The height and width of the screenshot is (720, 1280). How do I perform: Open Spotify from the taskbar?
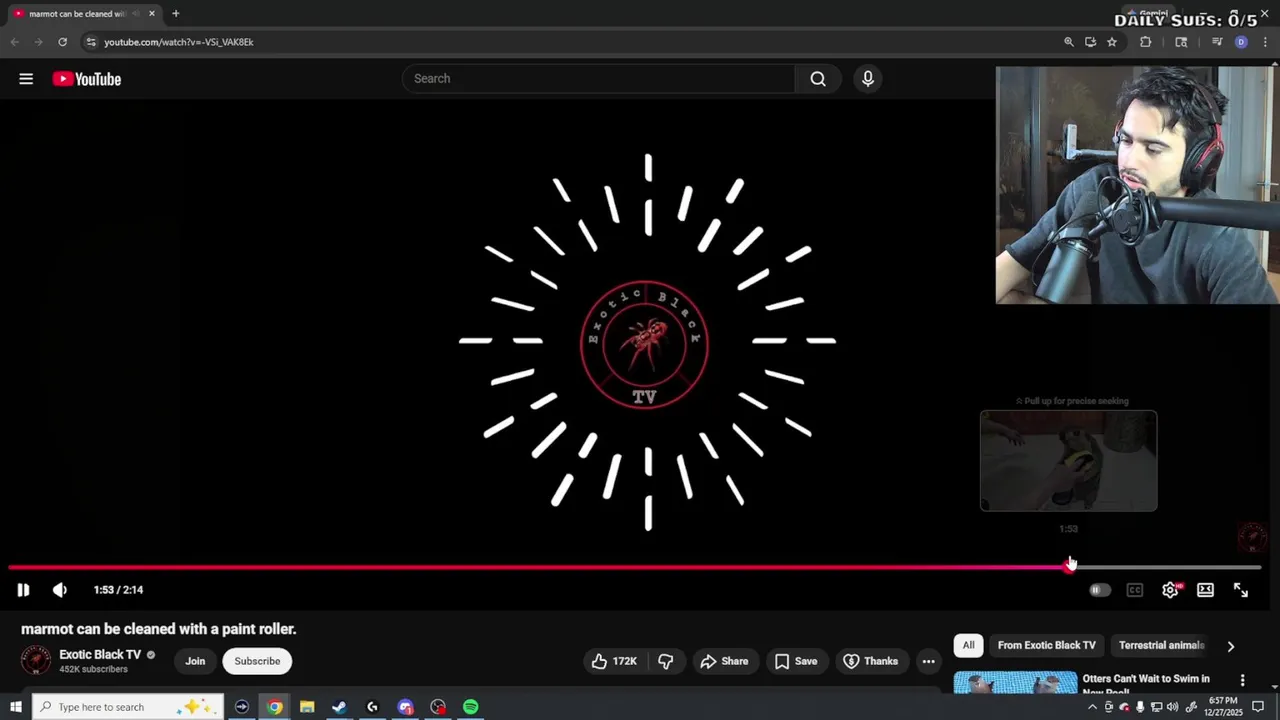click(x=470, y=707)
